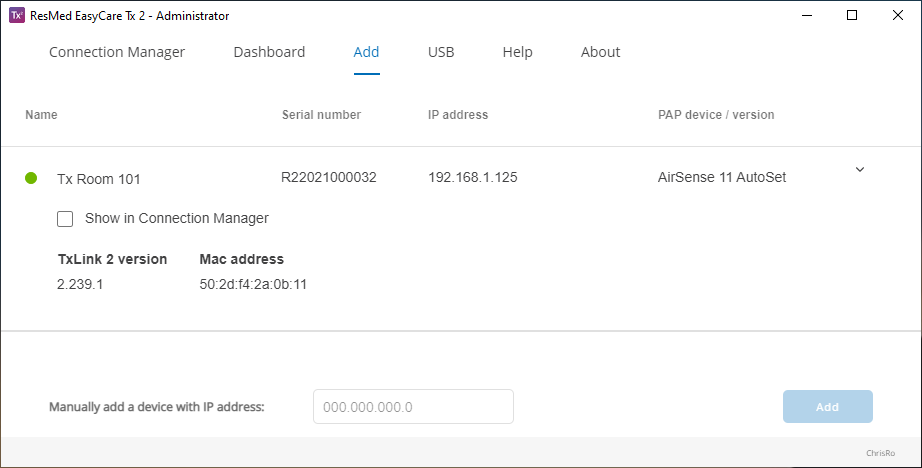Click the Mac address label
922x468 pixels.
click(x=242, y=259)
